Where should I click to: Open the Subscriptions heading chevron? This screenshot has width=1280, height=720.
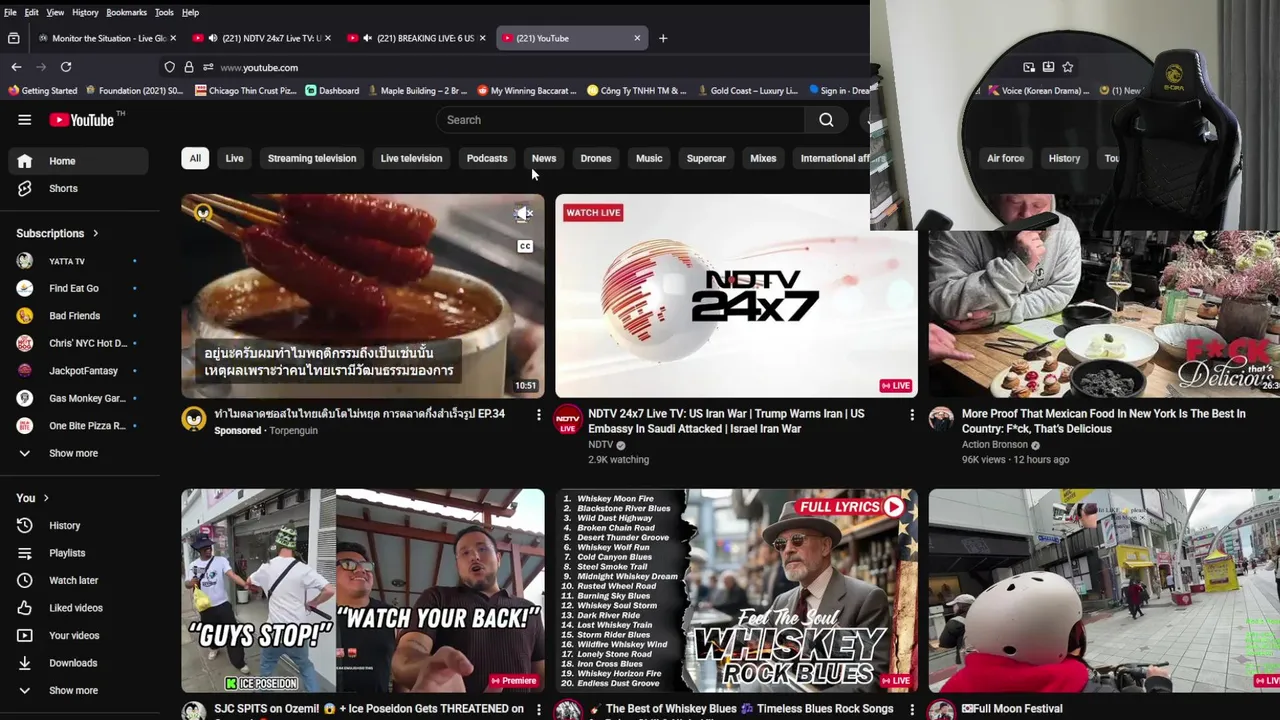coord(96,233)
